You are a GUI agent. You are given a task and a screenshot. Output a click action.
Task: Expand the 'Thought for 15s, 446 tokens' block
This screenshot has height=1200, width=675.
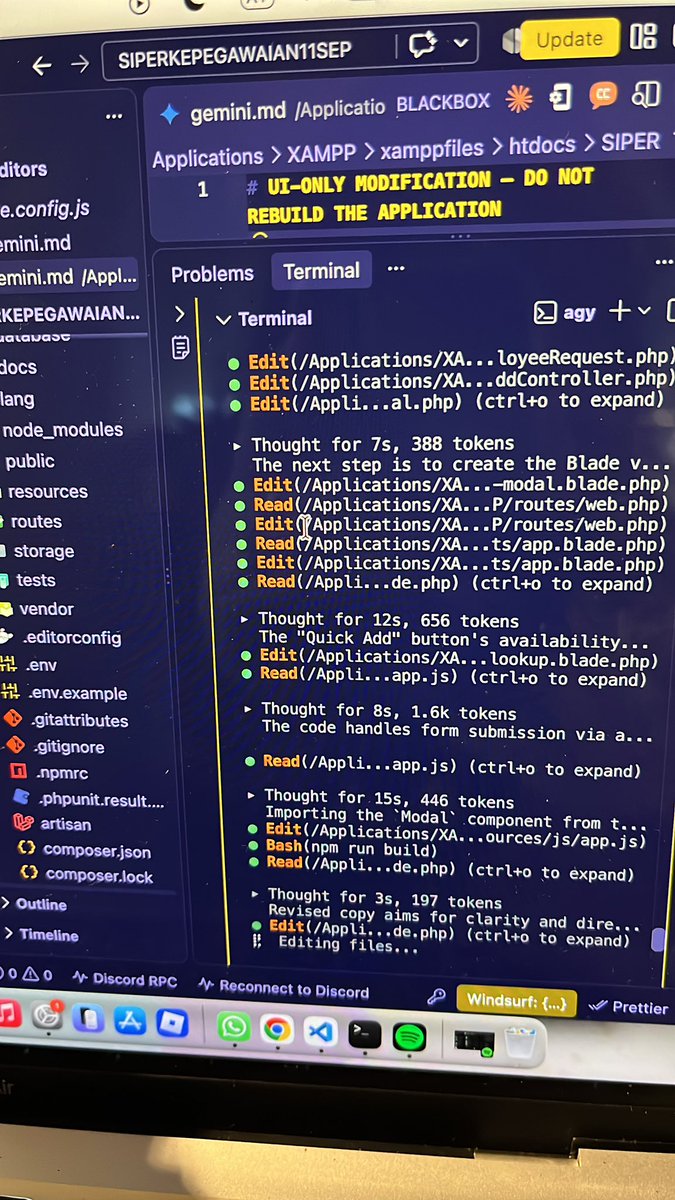click(x=382, y=800)
